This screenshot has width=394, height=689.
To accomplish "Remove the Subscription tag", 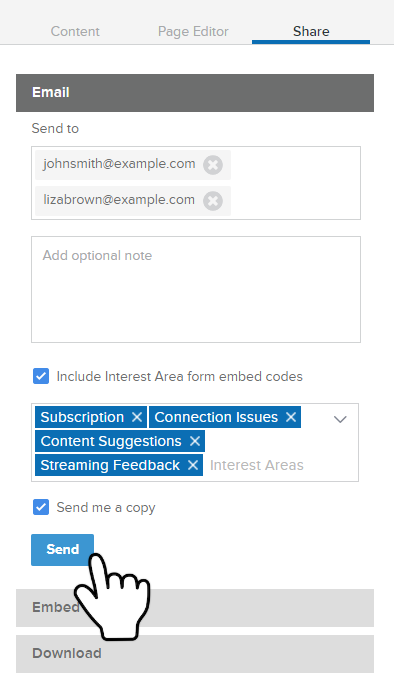I will (137, 417).
